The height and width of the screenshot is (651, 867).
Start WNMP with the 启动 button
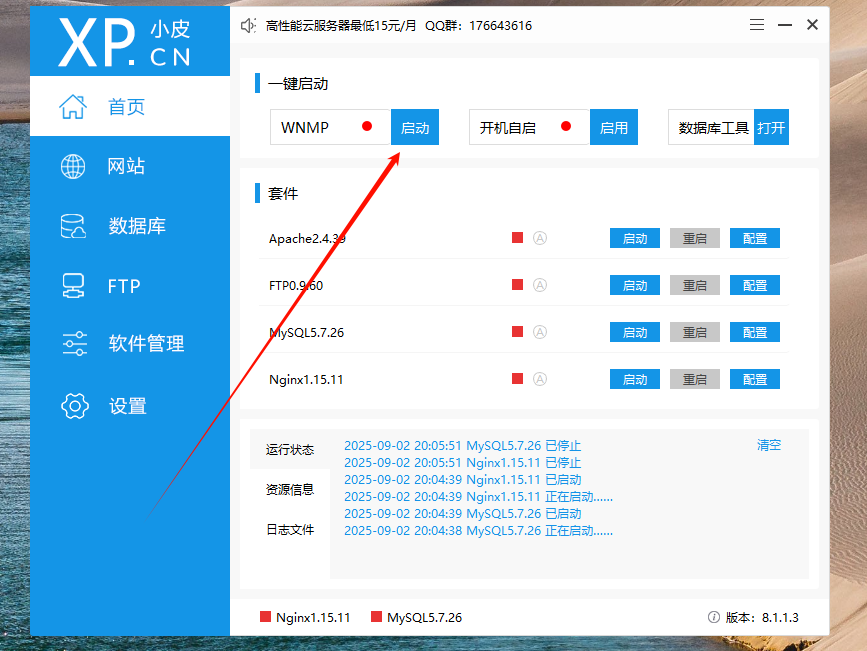pos(415,128)
